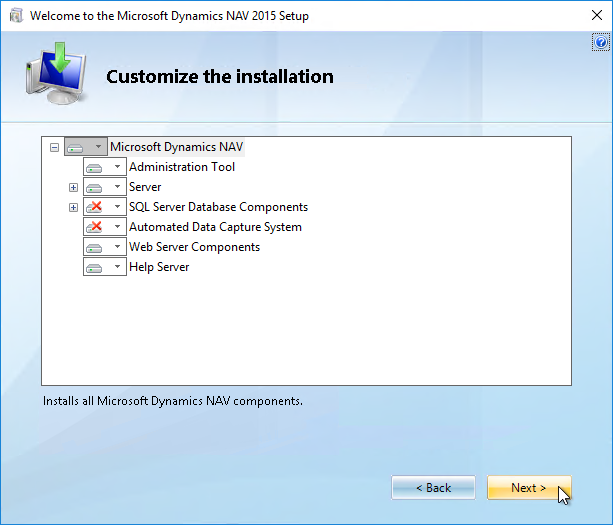Click the 'Installs all Microsoft Dynamics NAV components.' description
Viewport: 613px width, 525px height.
click(173, 401)
